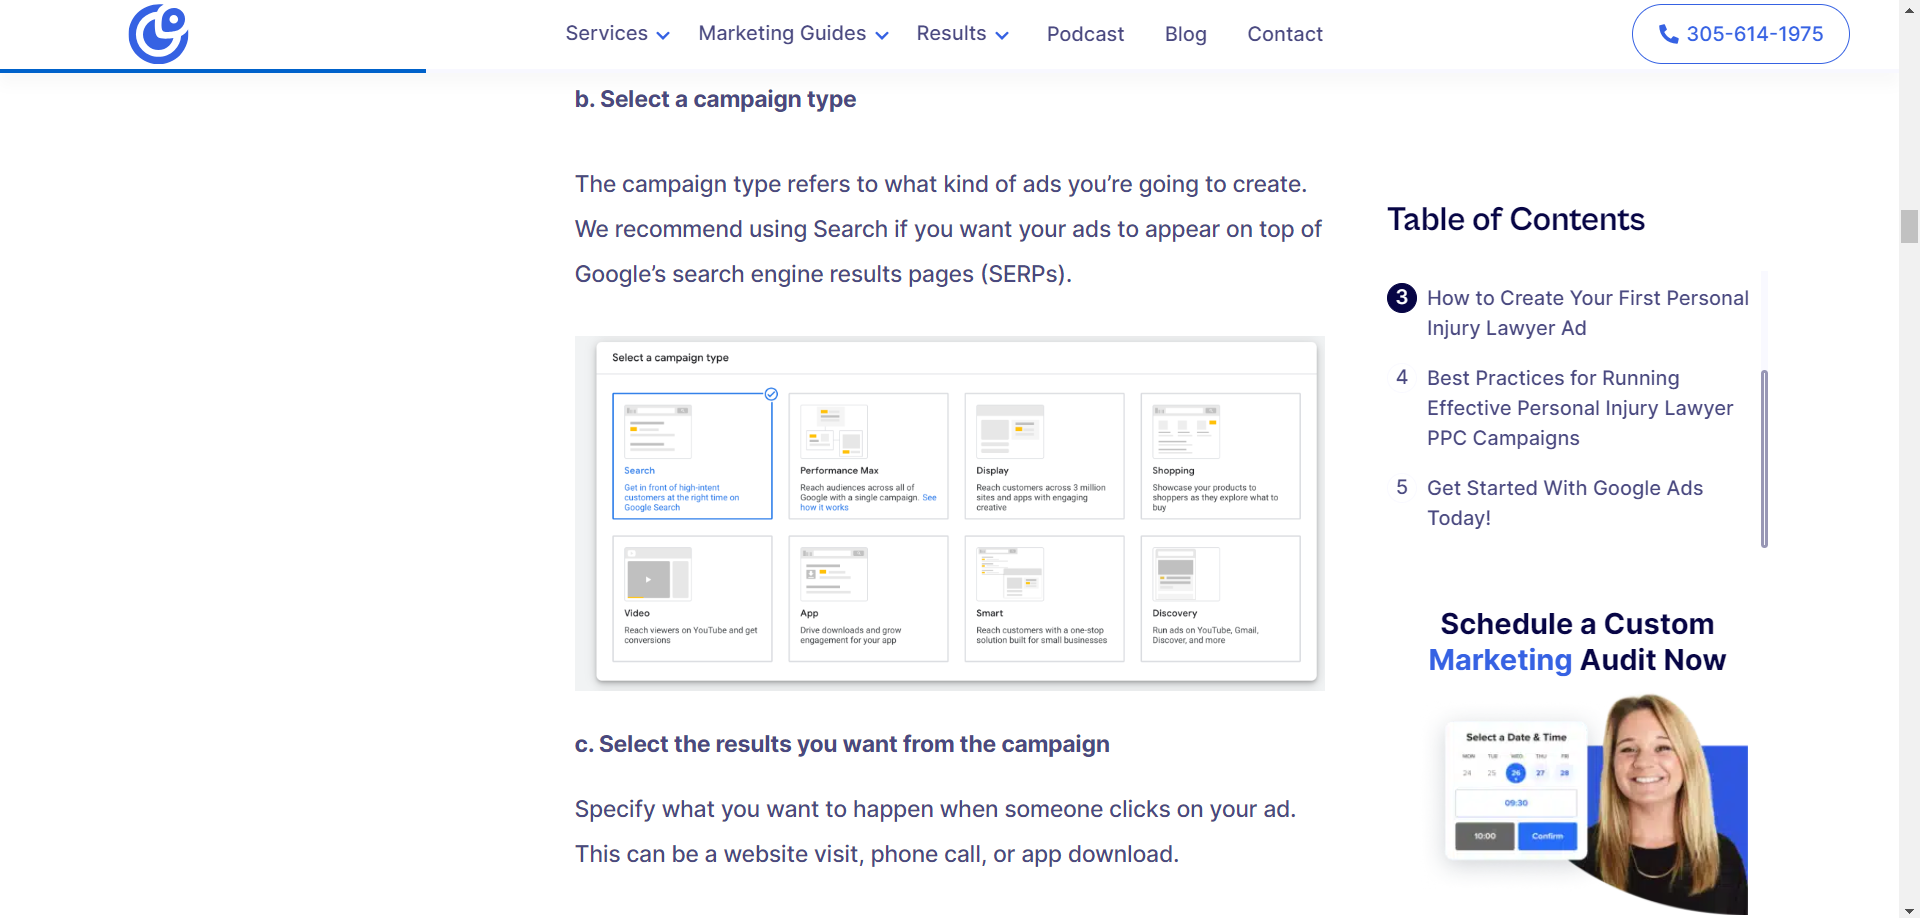This screenshot has height=918, width=1920.
Task: Click the 'Table of Contents' heading
Action: point(1515,219)
